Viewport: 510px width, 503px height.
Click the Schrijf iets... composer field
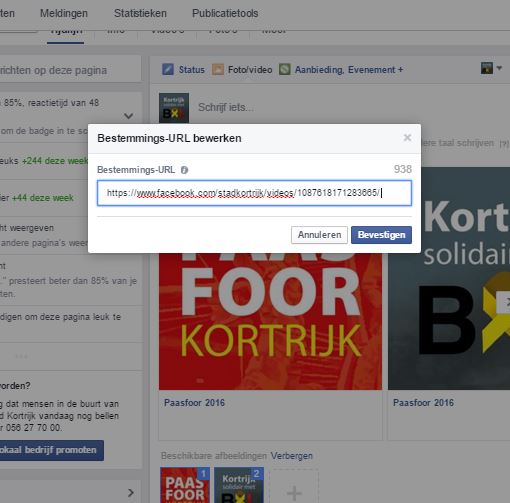pyautogui.click(x=226, y=107)
